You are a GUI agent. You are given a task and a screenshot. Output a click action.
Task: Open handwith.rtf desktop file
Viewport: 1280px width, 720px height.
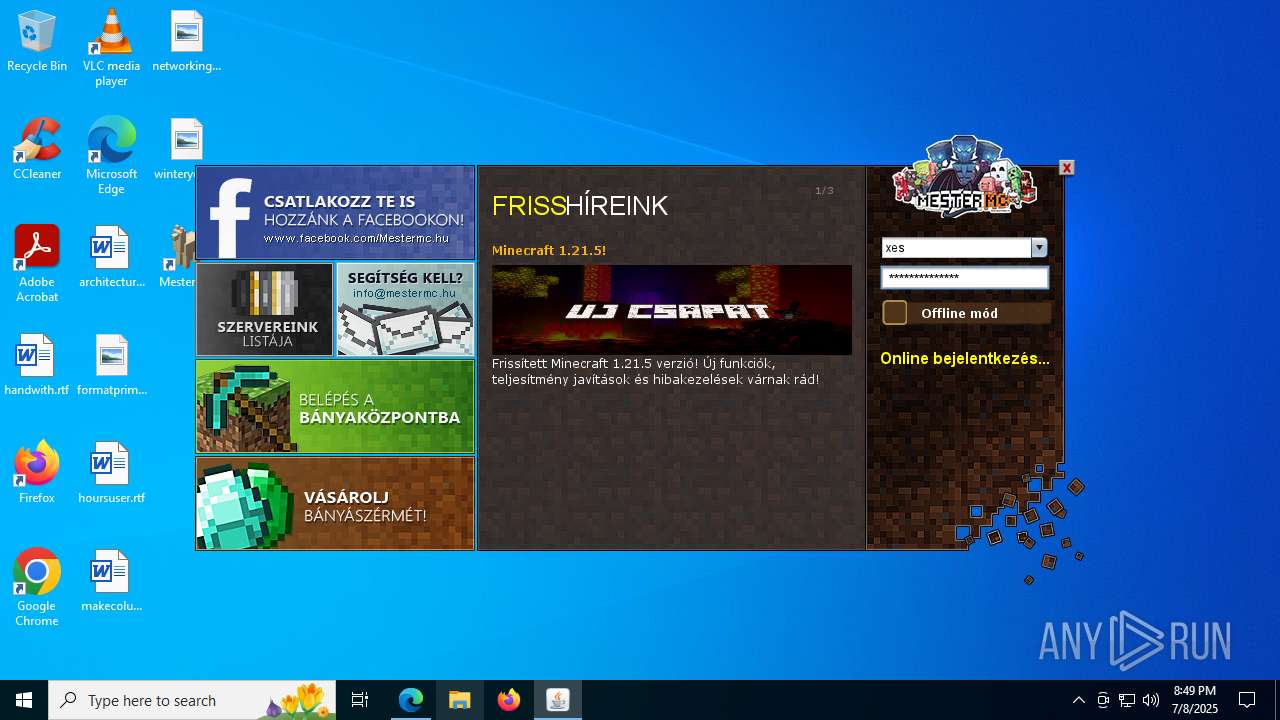[37, 366]
